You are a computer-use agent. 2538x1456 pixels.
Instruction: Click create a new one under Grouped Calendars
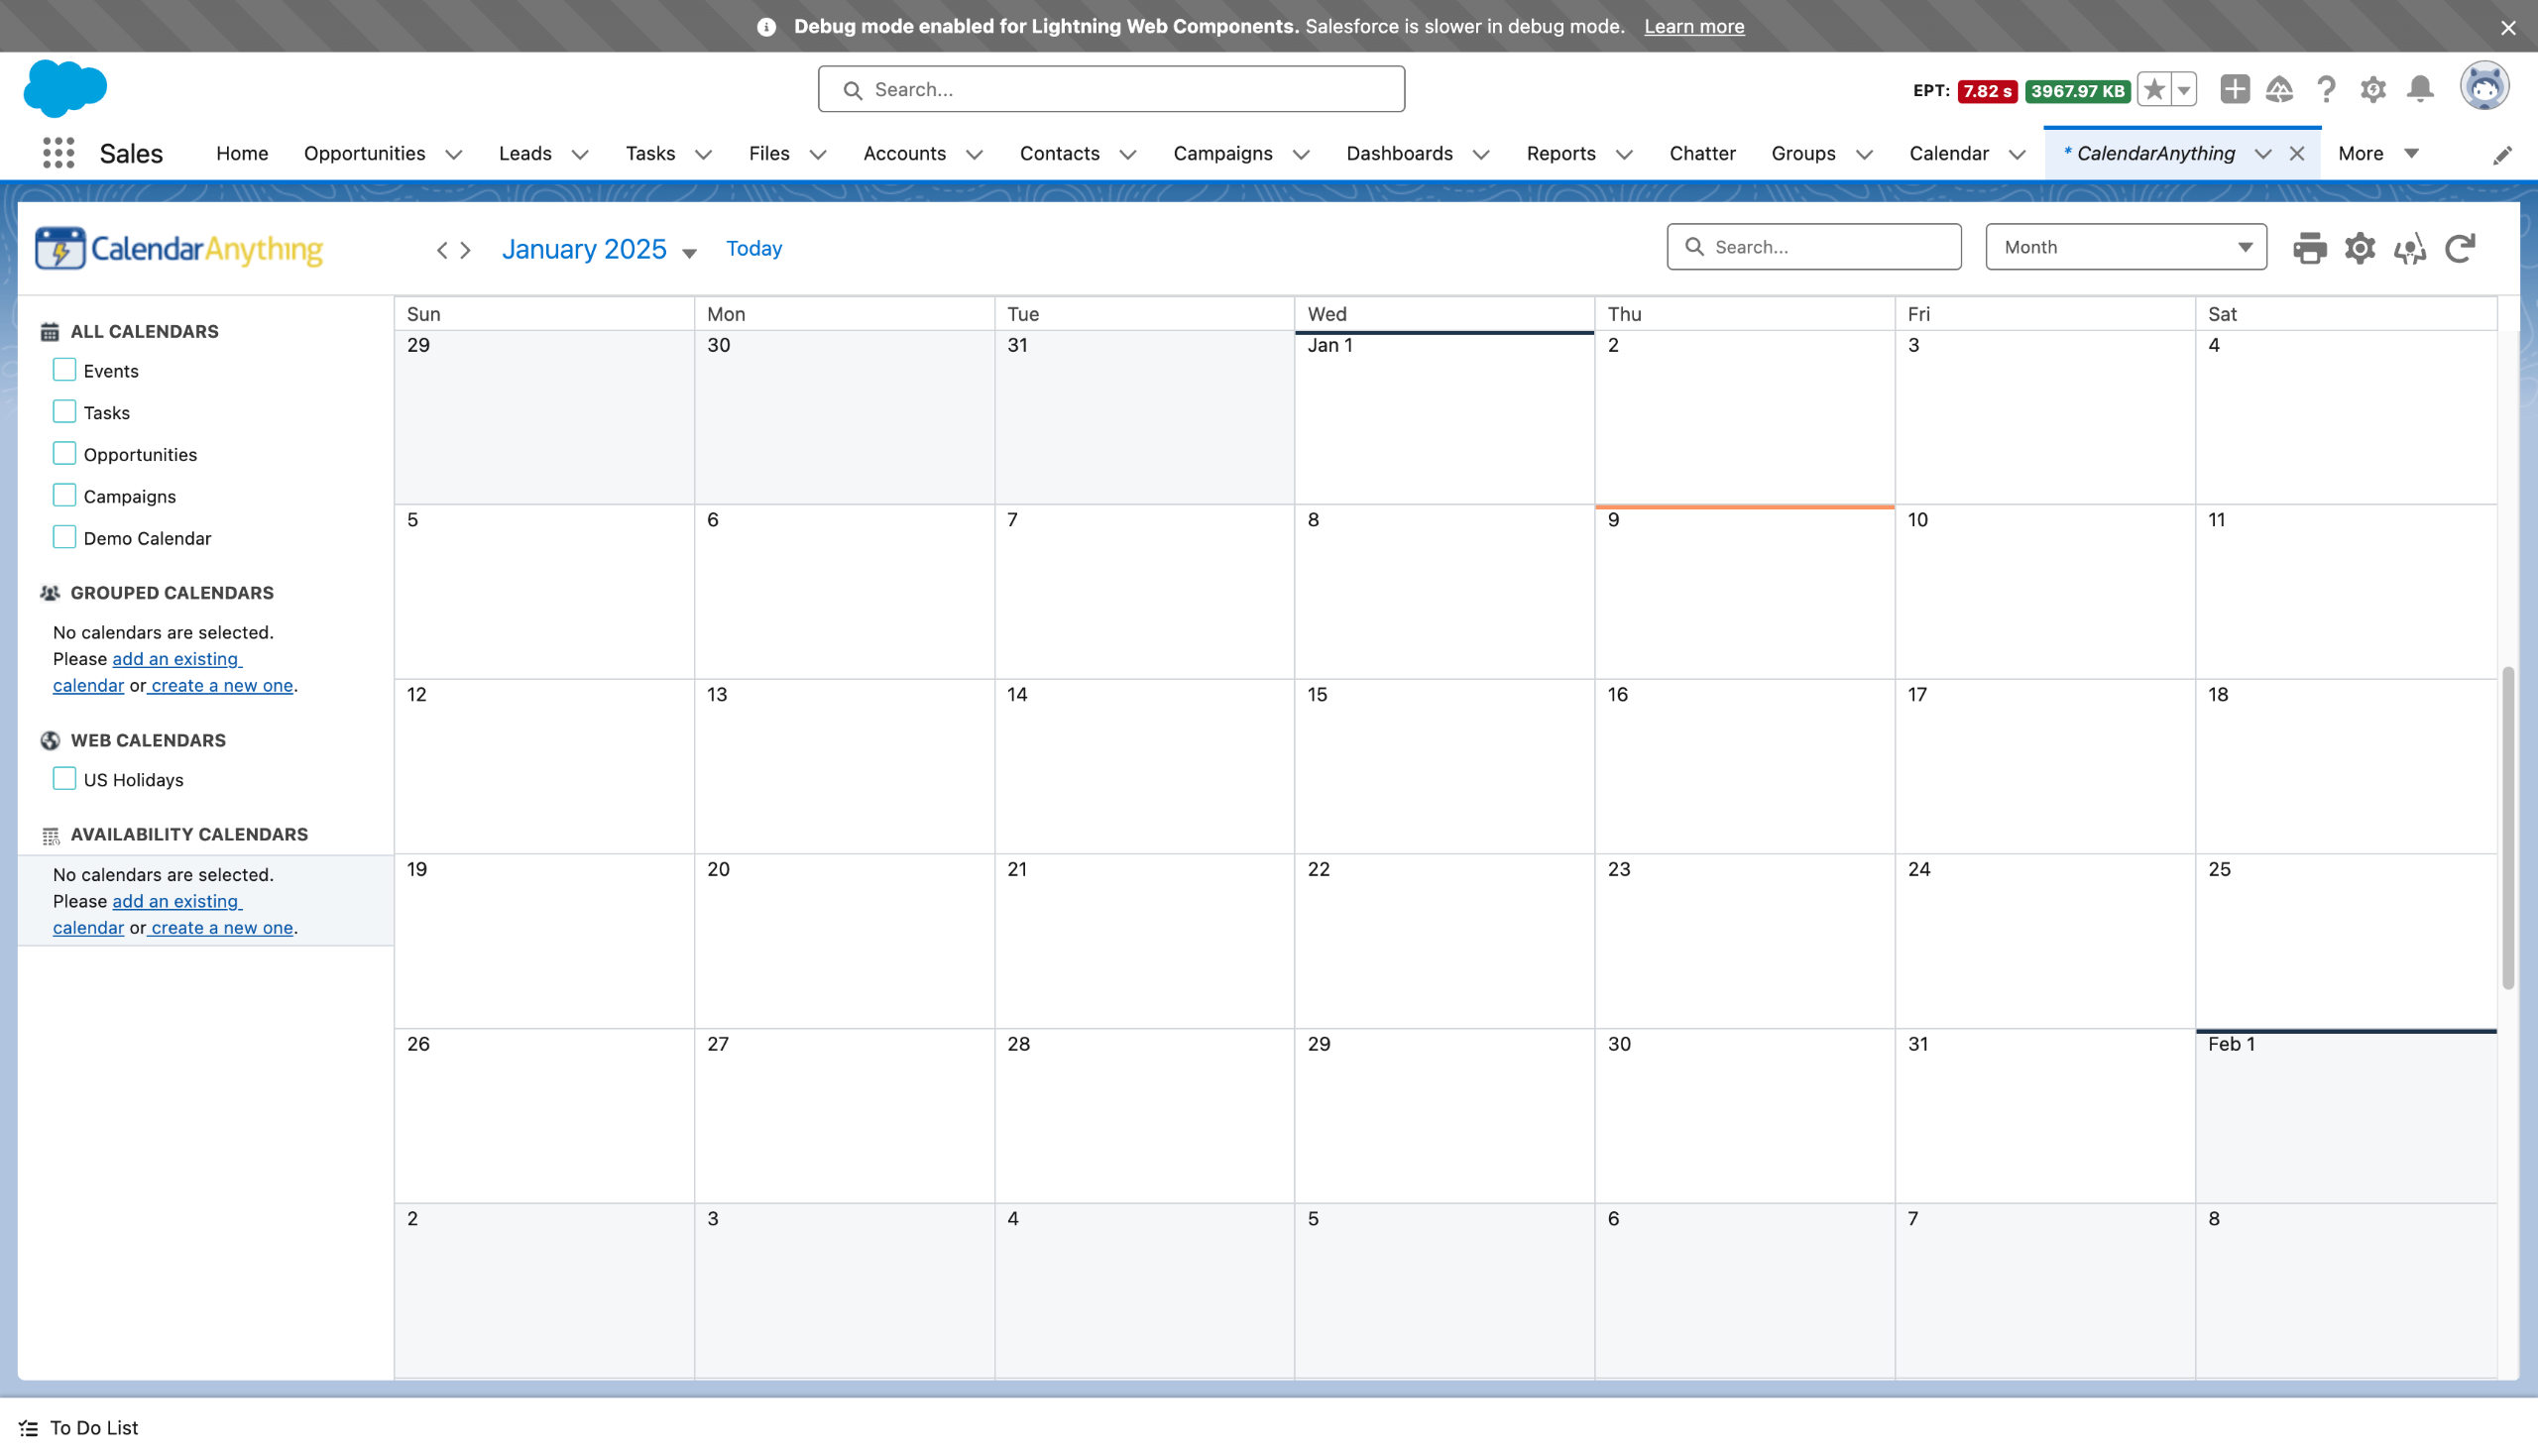(222, 685)
